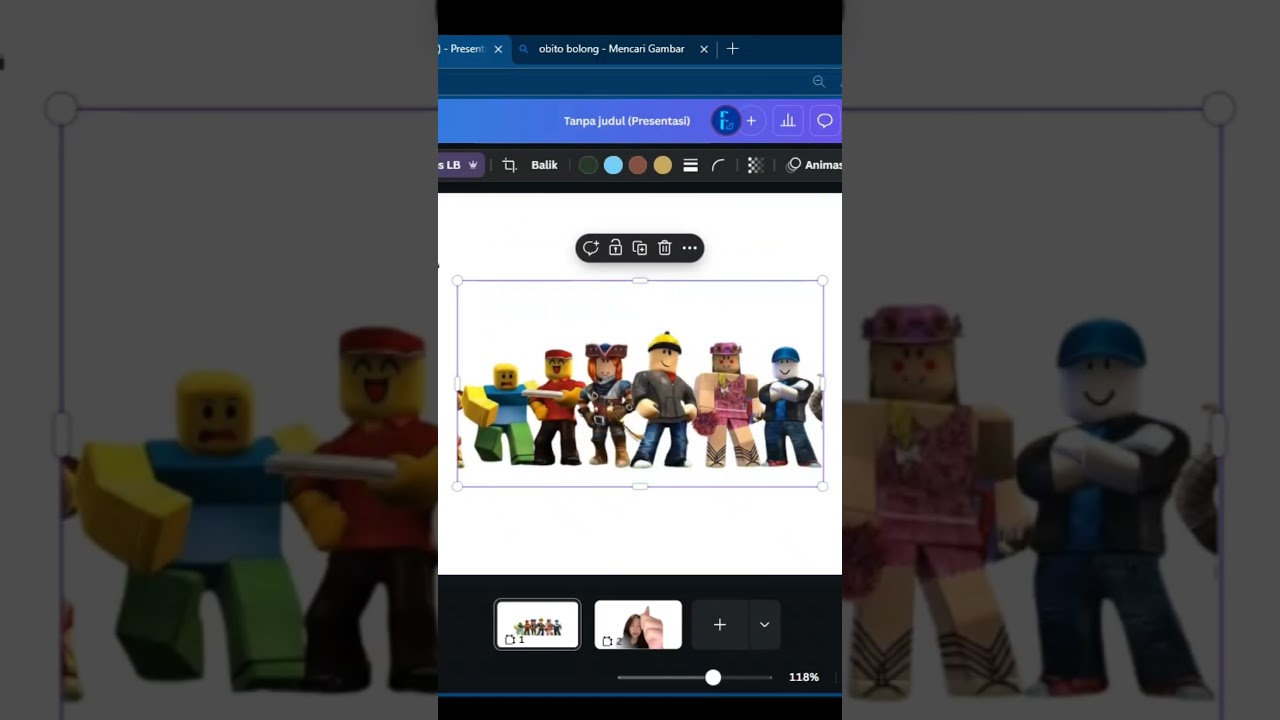Edit the Tanpa judul (Presentasi) title
Image resolution: width=1280 pixels, height=720 pixels.
click(x=627, y=121)
